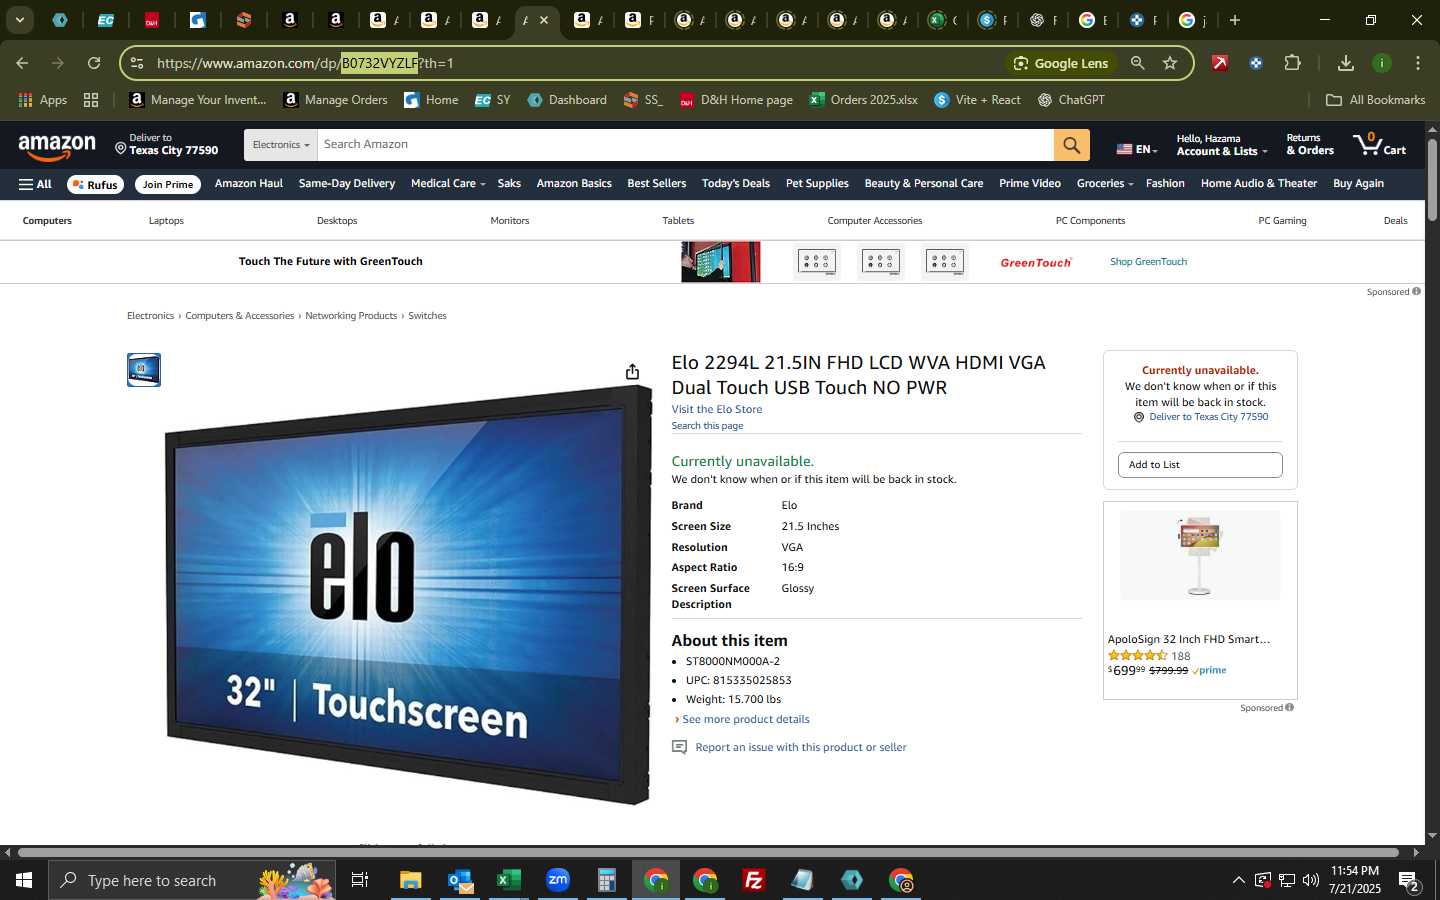Click the Search this page link

tap(707, 426)
